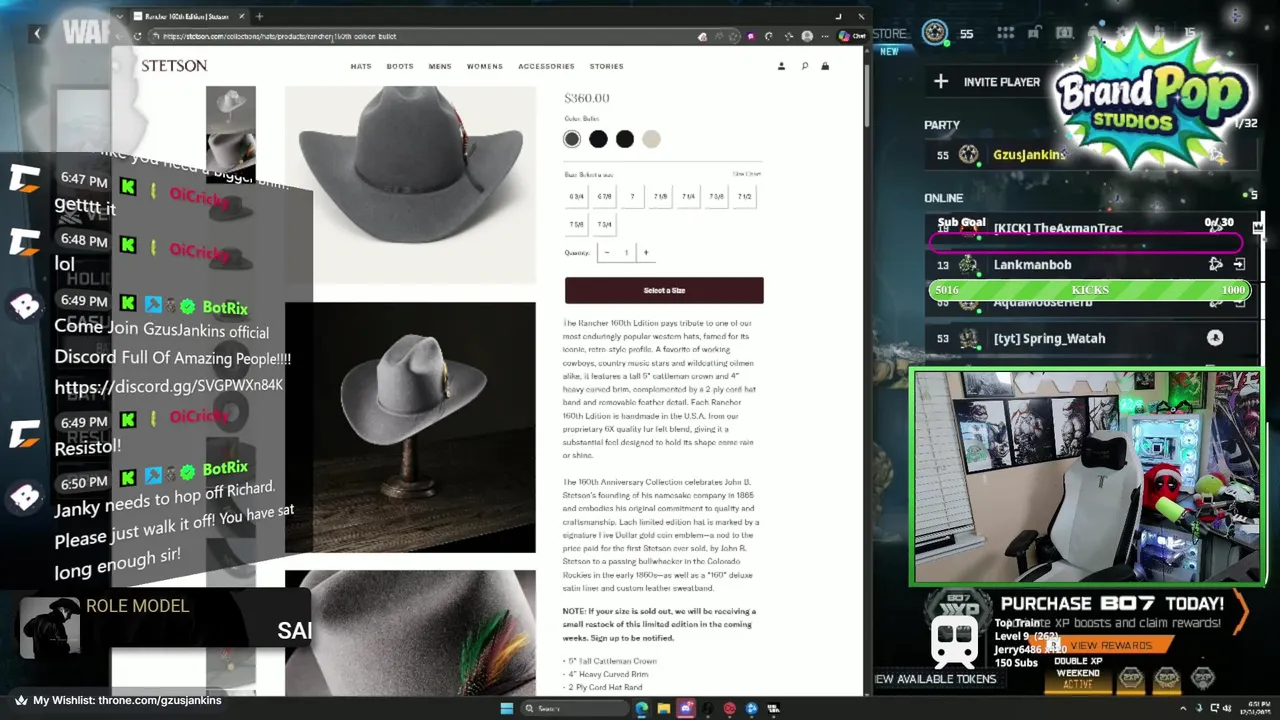Screen dimensions: 1280x720
Task: Select online friend Lankmanbob
Action: click(1032, 265)
